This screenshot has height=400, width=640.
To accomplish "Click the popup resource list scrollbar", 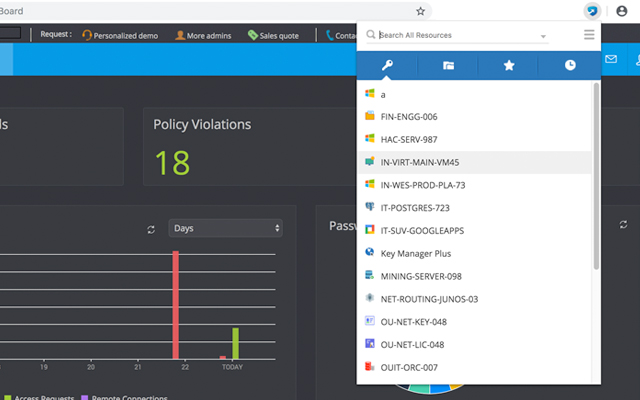I will click(596, 176).
